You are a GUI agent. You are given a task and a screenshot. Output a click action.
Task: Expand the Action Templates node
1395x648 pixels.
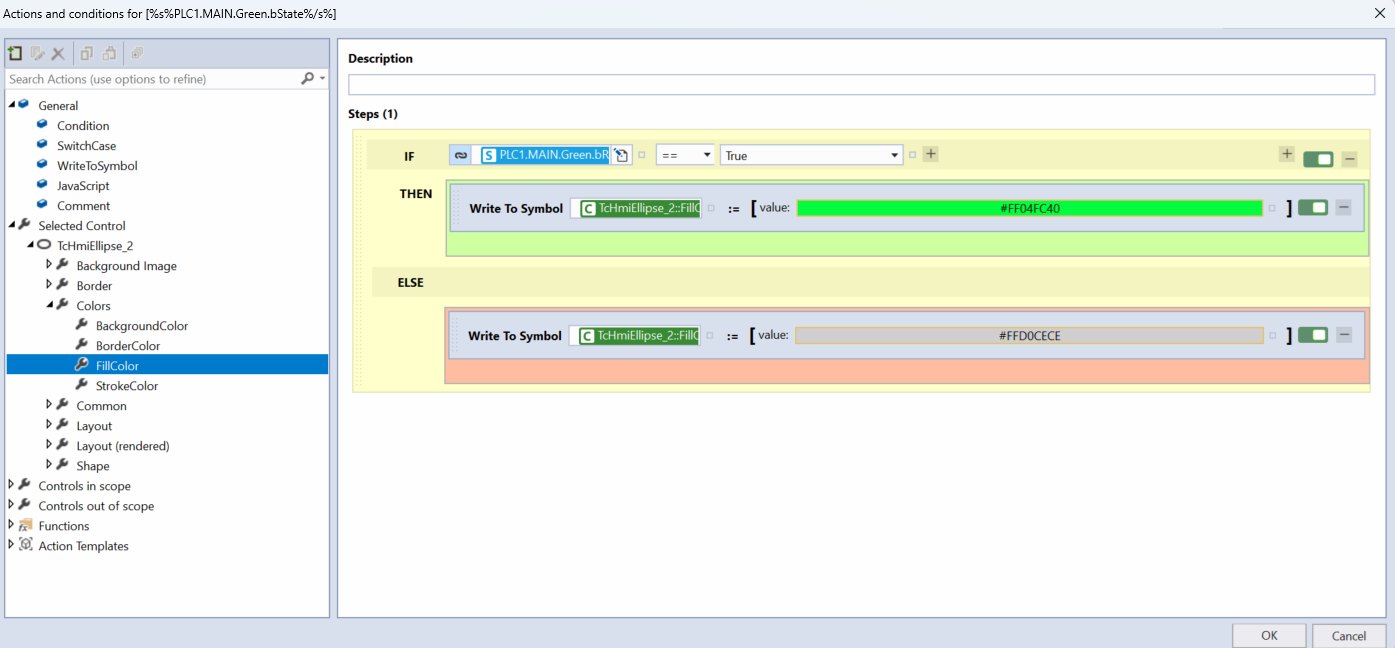[11, 545]
